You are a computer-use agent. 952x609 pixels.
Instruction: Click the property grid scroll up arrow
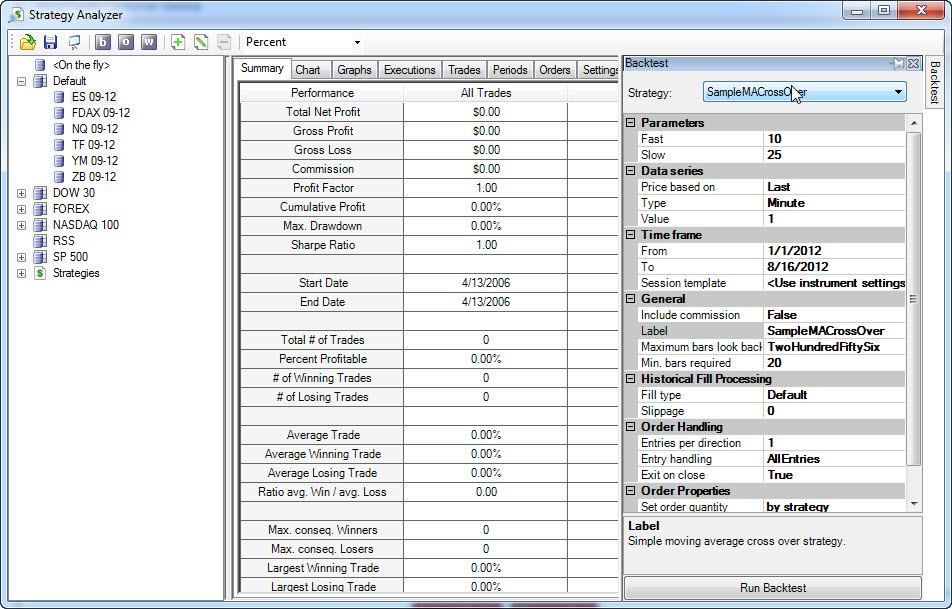pyautogui.click(x=914, y=123)
